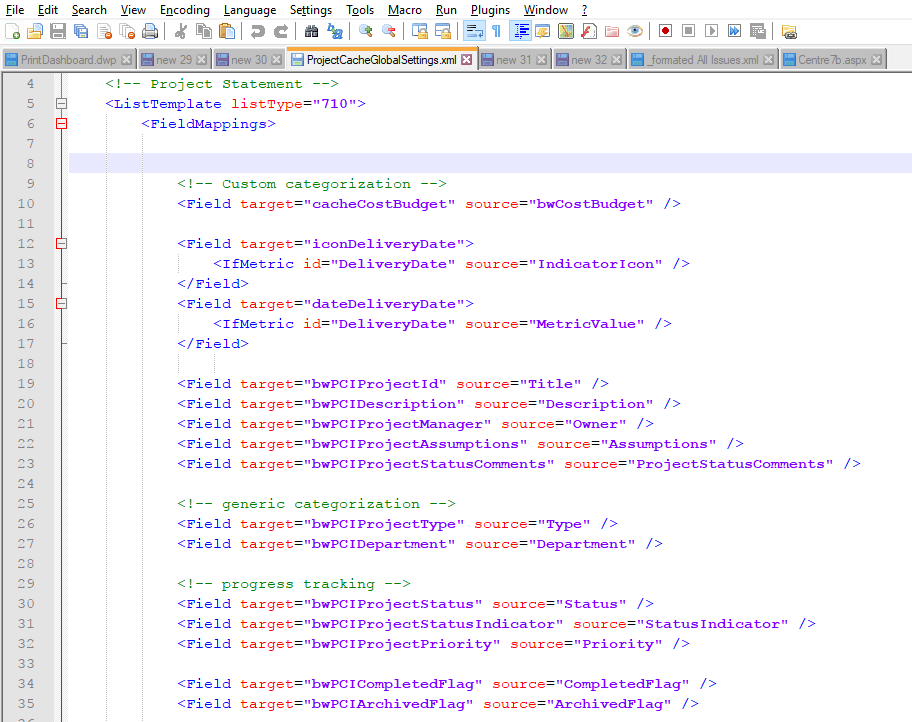Zoom in with the magnifier plus icon
912x722 pixels.
(x=365, y=31)
